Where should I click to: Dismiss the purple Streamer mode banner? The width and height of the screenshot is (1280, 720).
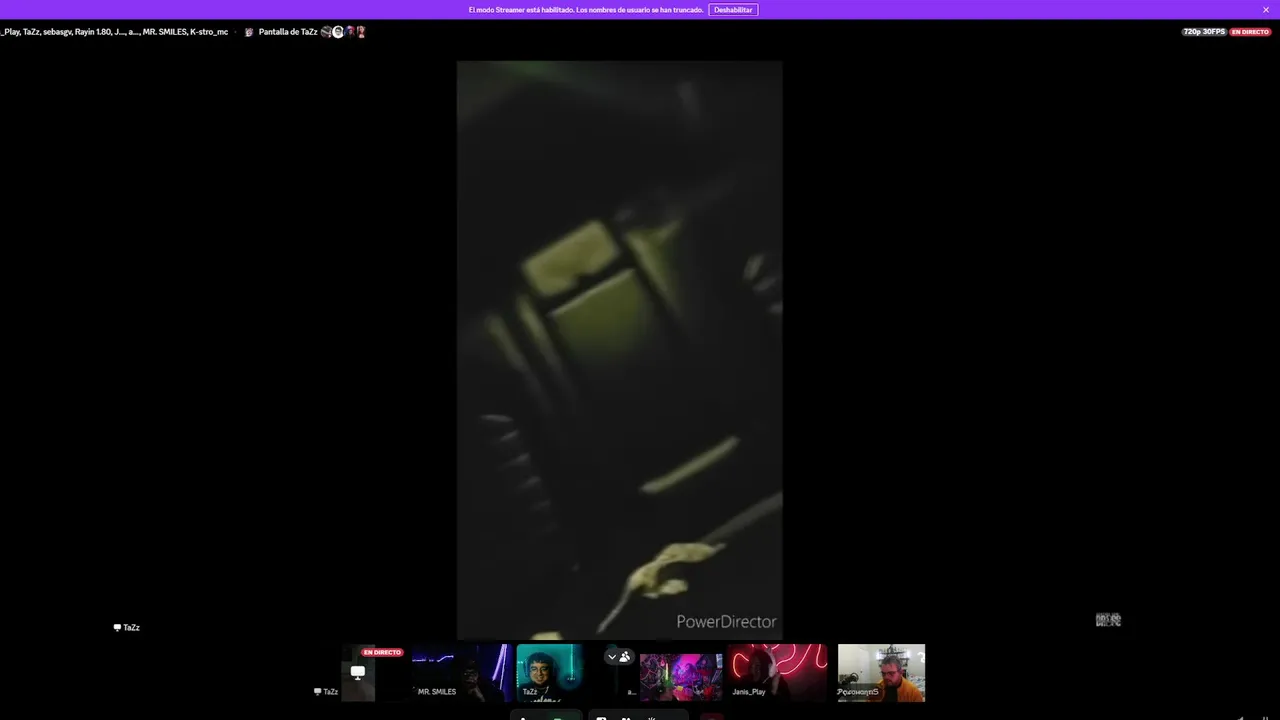(1266, 10)
